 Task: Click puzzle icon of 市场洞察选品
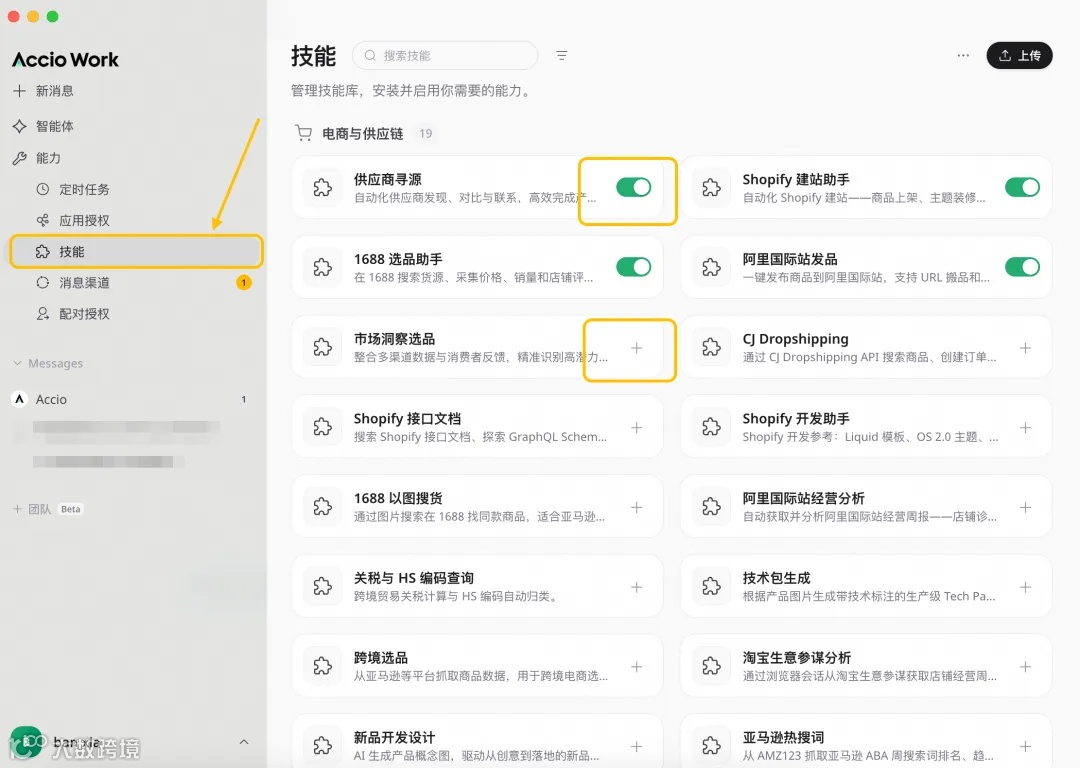click(x=322, y=347)
